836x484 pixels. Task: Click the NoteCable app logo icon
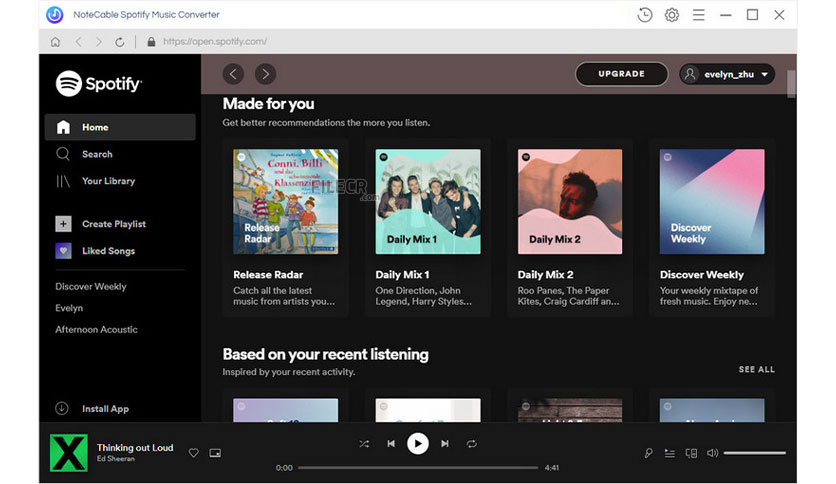pyautogui.click(x=54, y=14)
